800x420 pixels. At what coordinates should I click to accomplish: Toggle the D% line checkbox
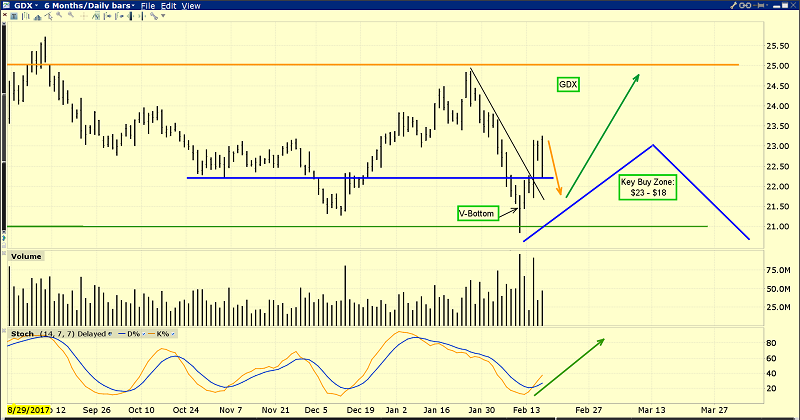click(x=143, y=334)
